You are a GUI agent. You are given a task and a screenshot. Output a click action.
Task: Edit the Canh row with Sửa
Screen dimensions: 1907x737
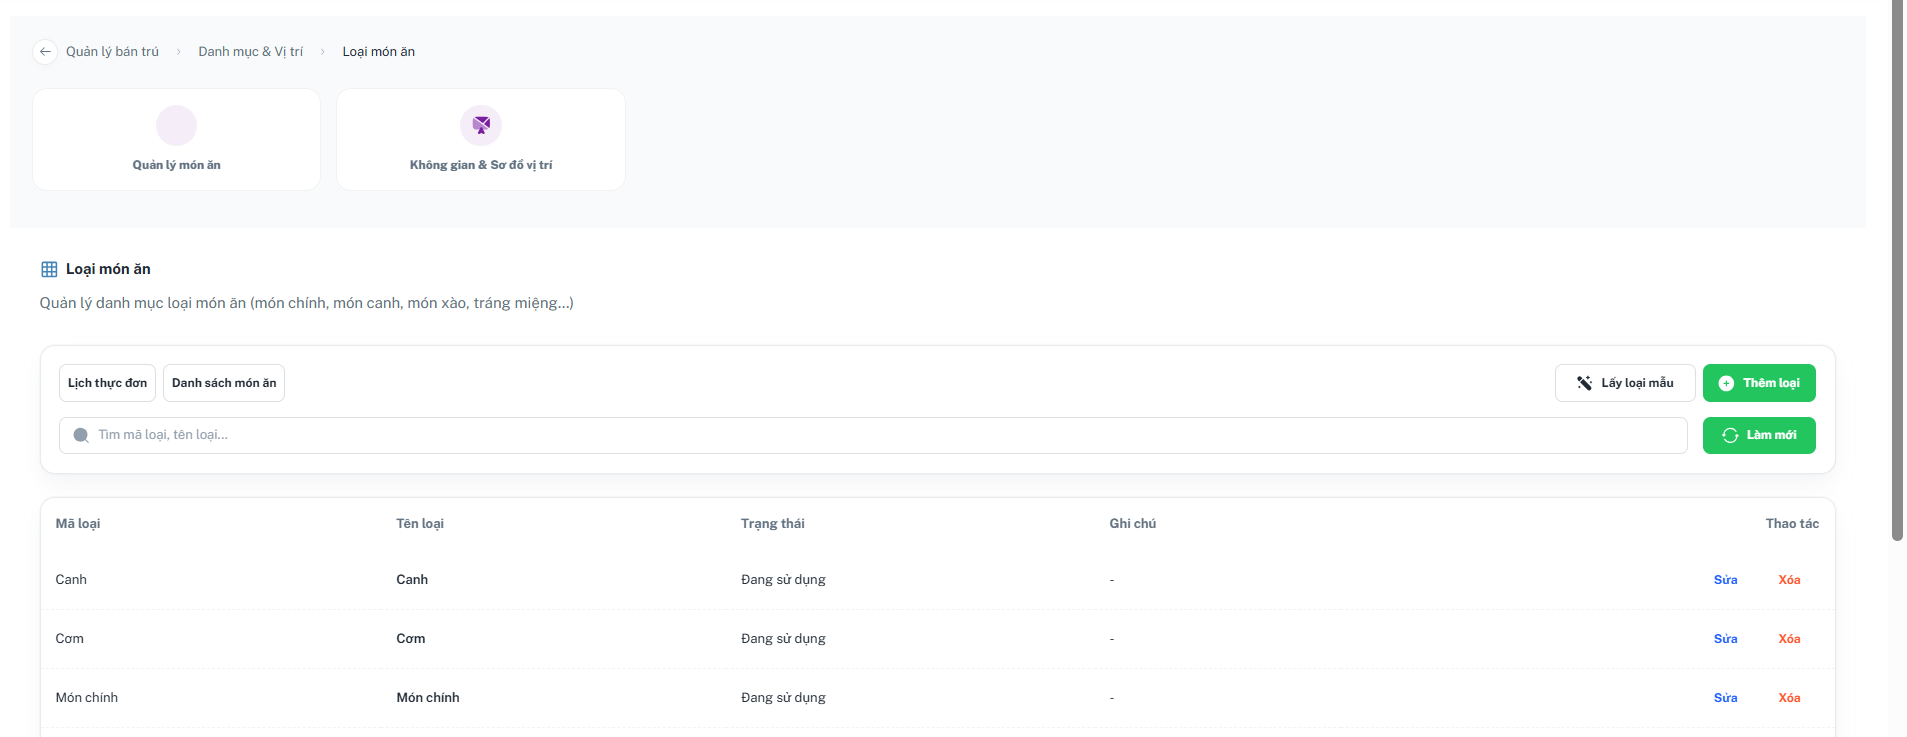(1725, 580)
